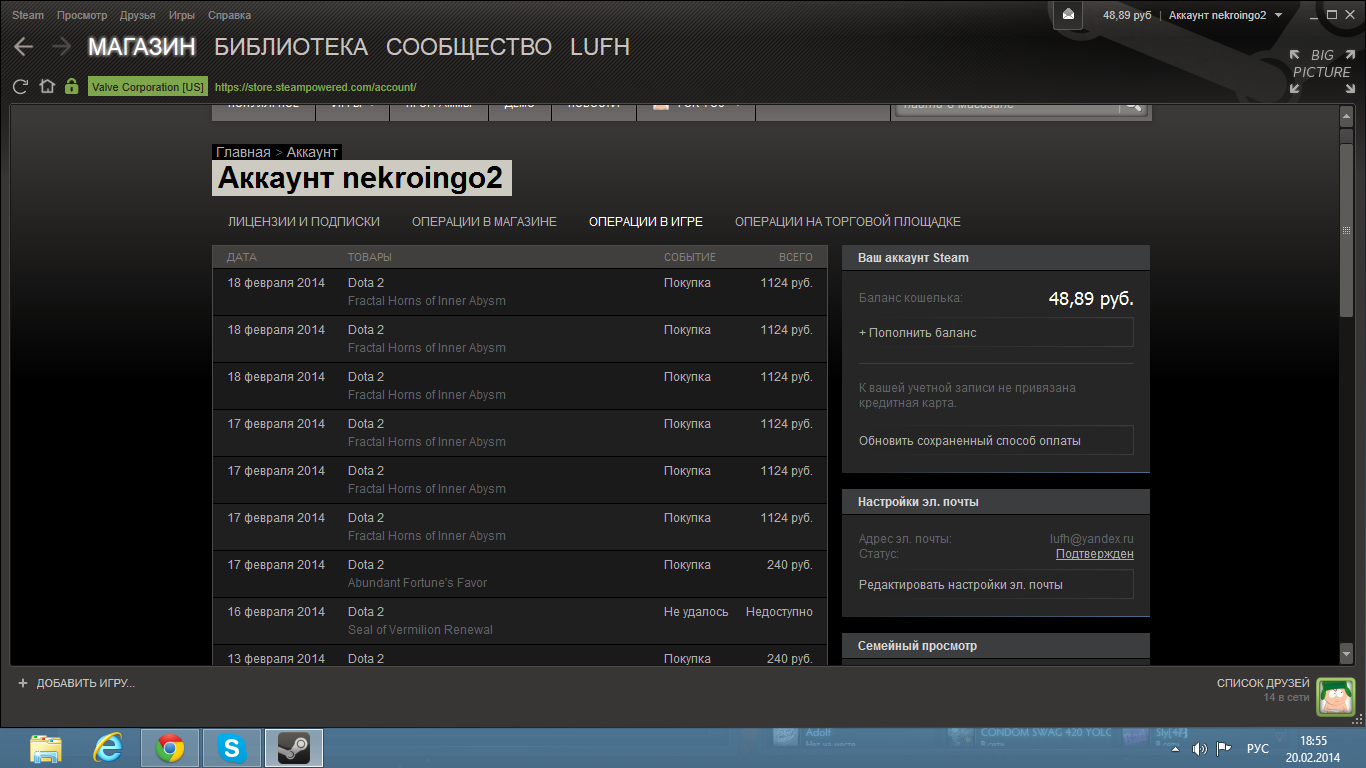
Task: Click the Steam taskbar icon
Action: 293,747
